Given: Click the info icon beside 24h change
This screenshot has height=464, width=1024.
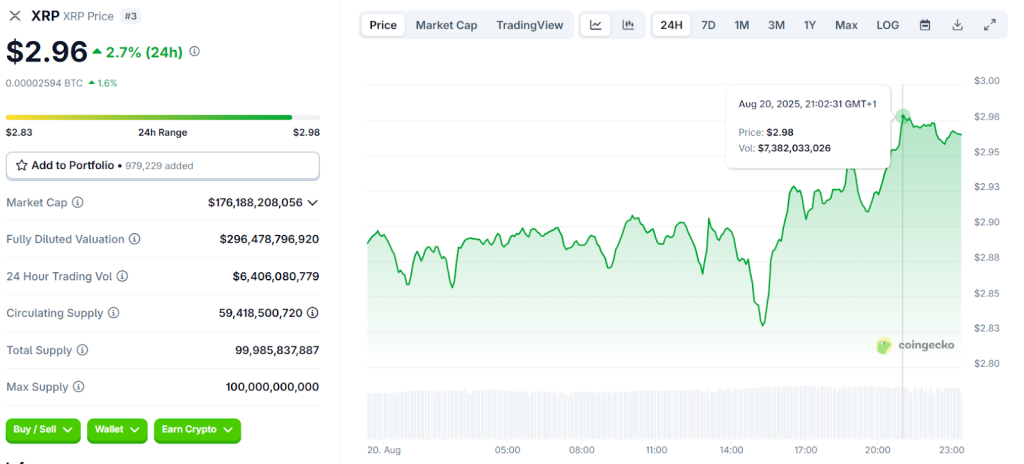Looking at the screenshot, I should [x=195, y=52].
